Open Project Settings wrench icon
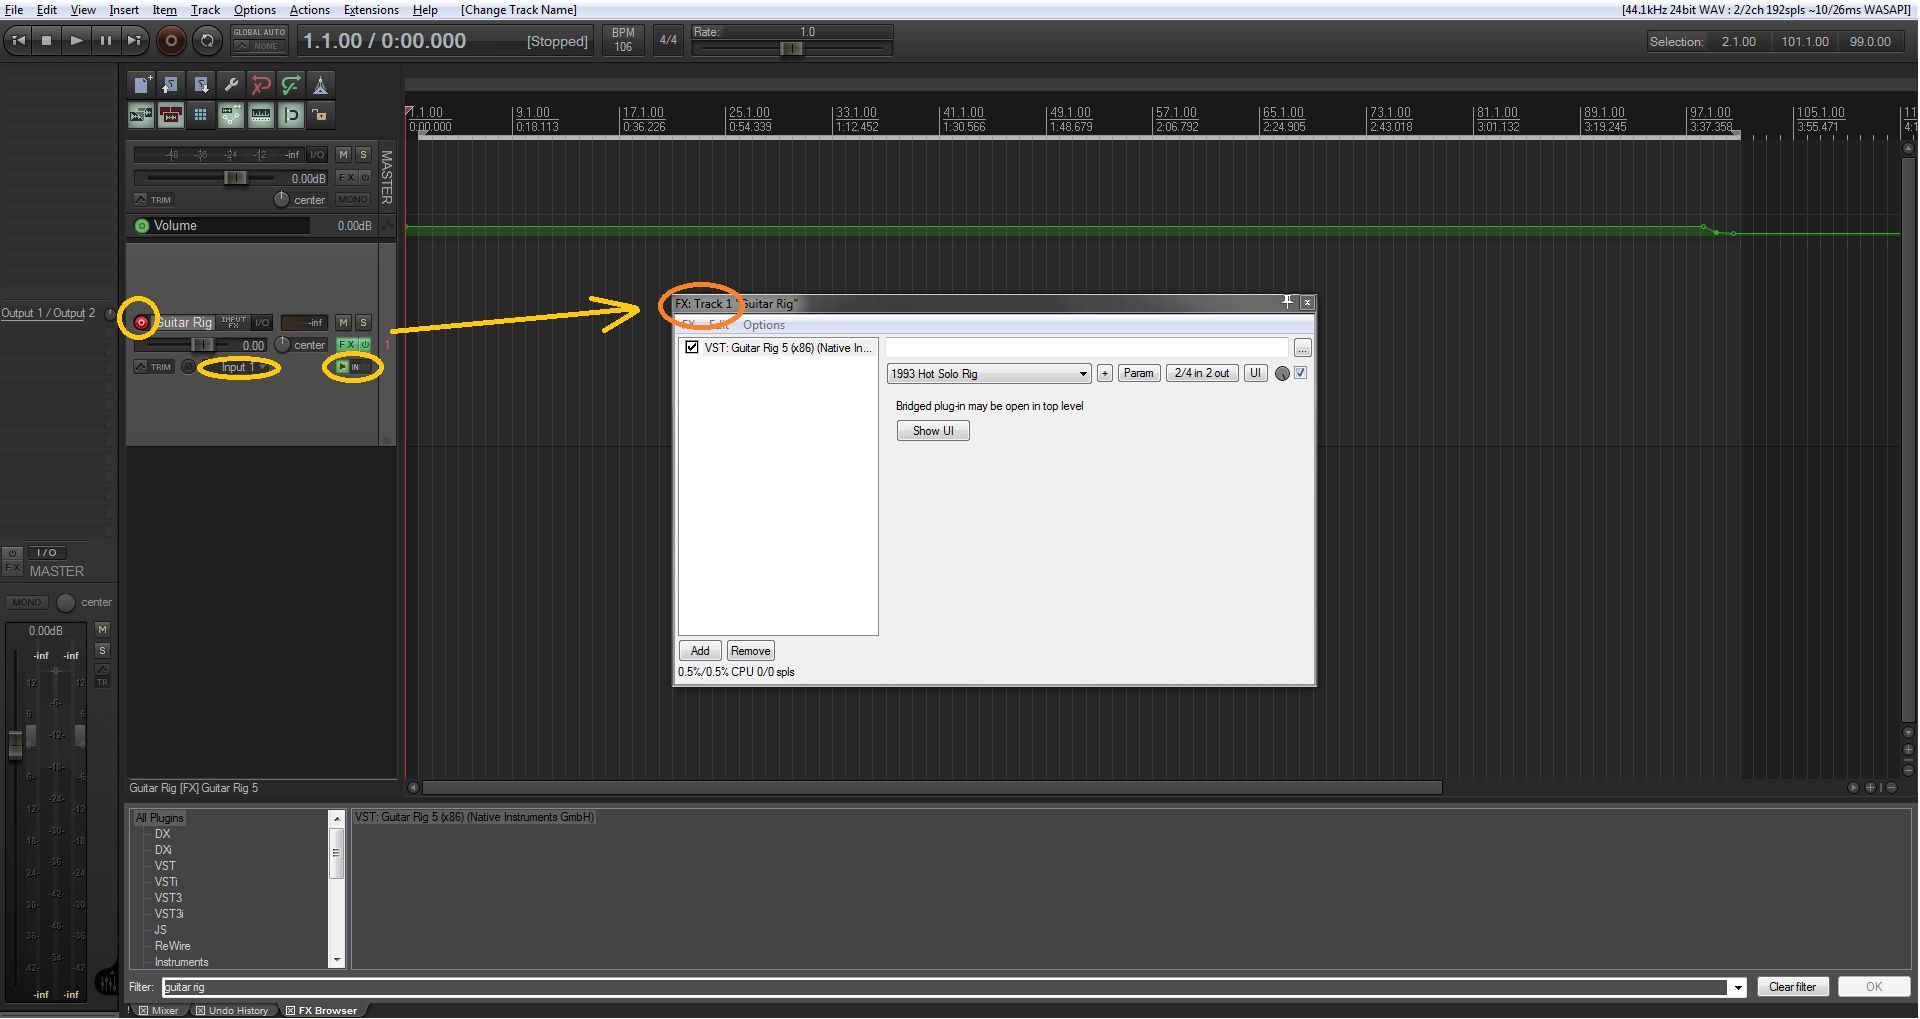 point(231,85)
